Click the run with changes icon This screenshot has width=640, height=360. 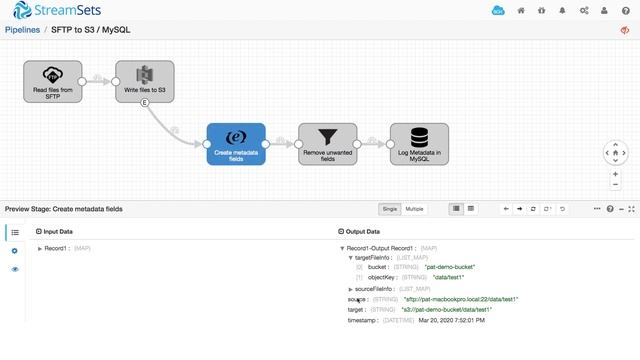[x=547, y=209]
